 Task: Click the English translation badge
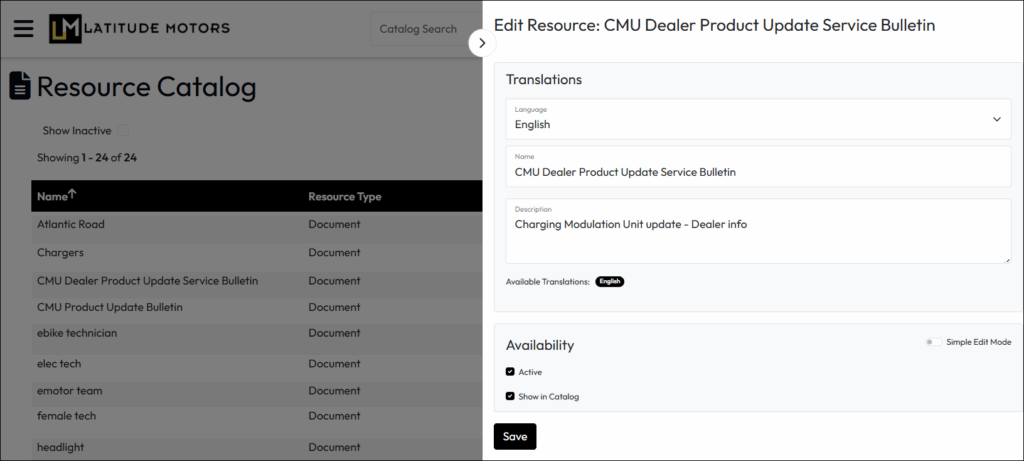click(609, 281)
